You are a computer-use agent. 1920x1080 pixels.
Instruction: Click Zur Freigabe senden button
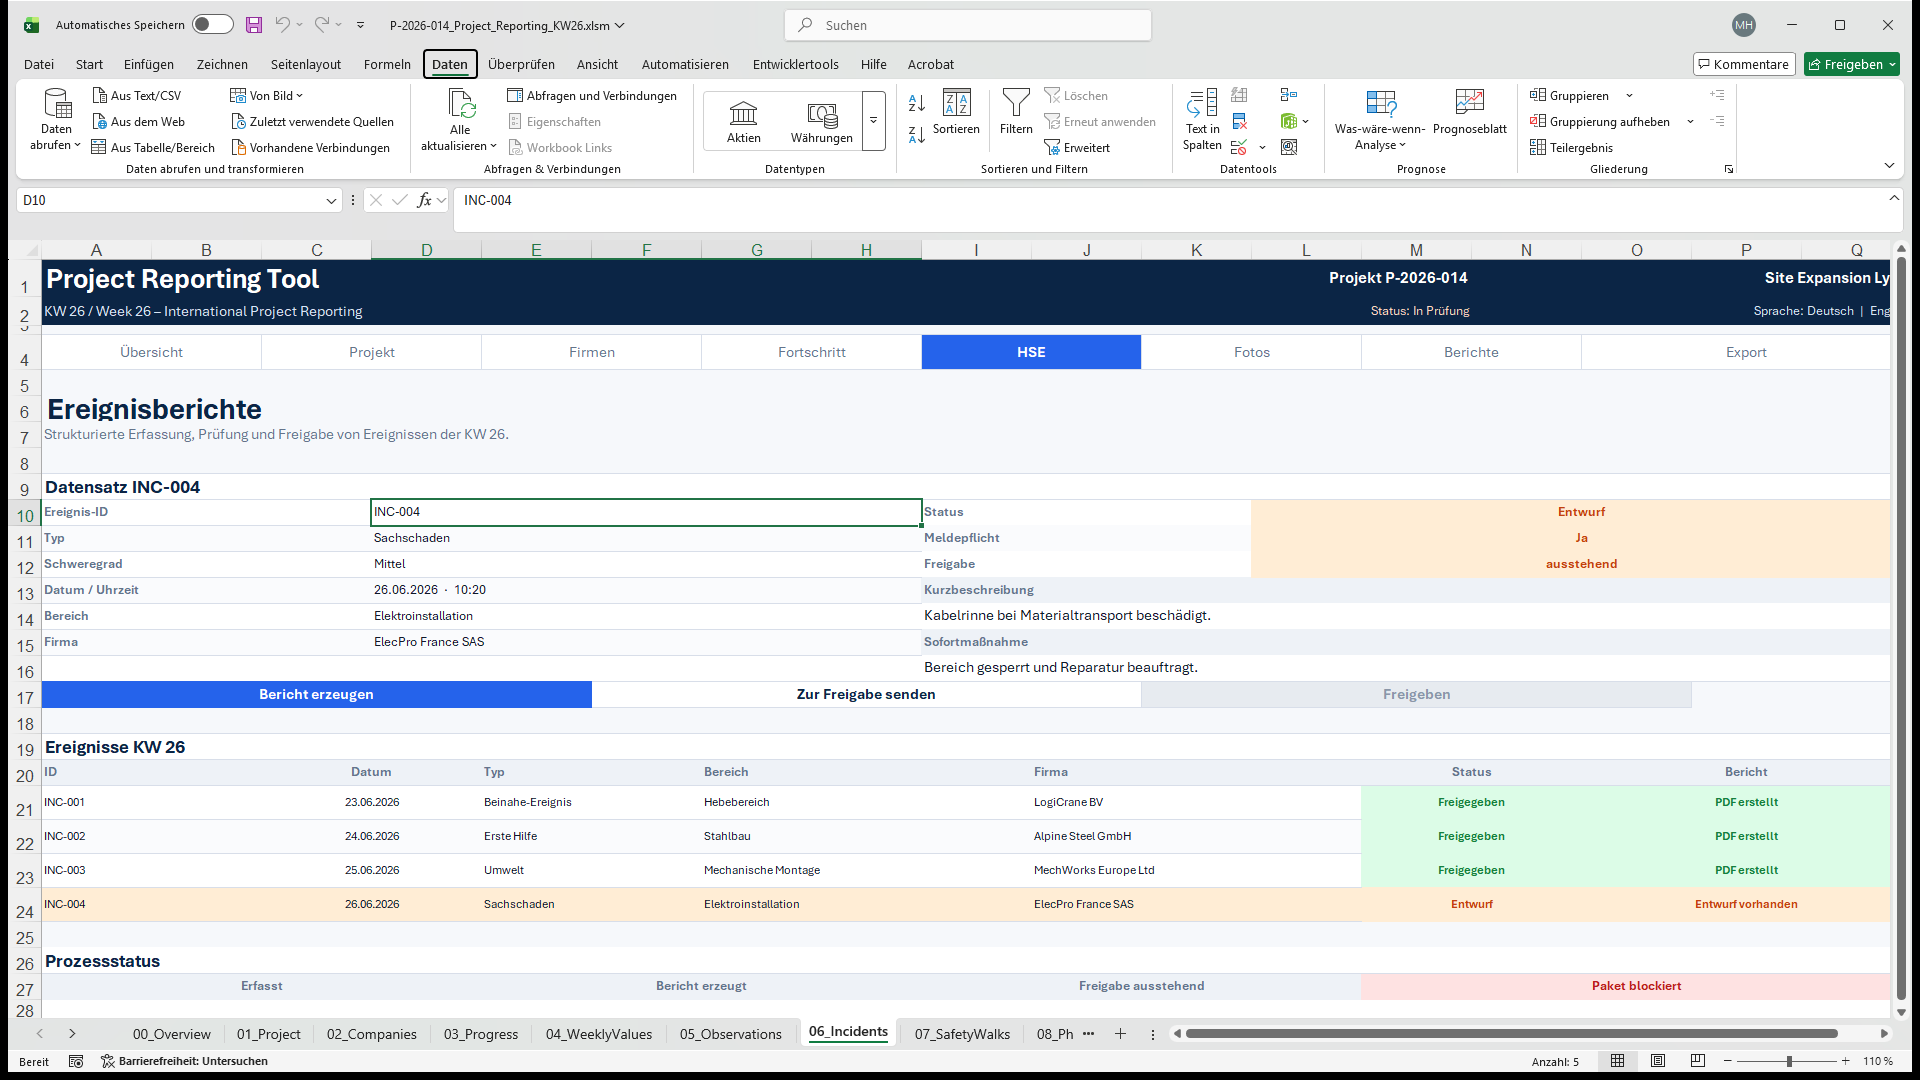click(866, 694)
